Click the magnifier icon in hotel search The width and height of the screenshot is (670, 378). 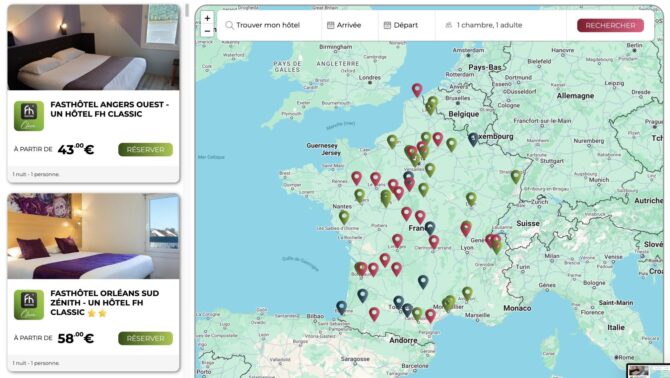point(229,25)
